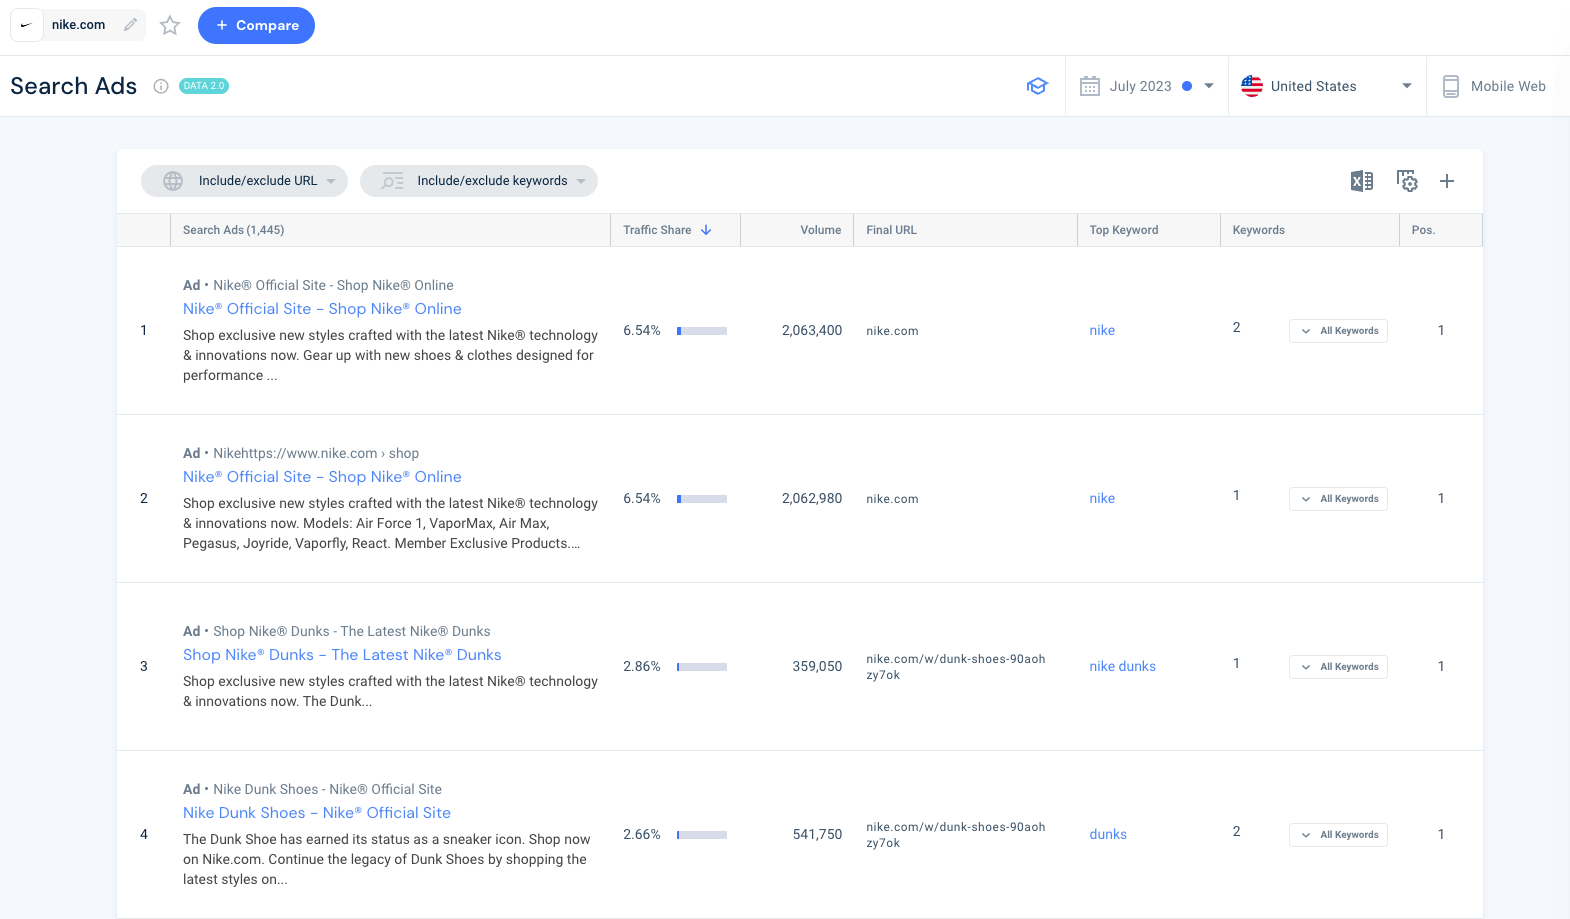Expand All Keywords for the first ad

point(1338,331)
